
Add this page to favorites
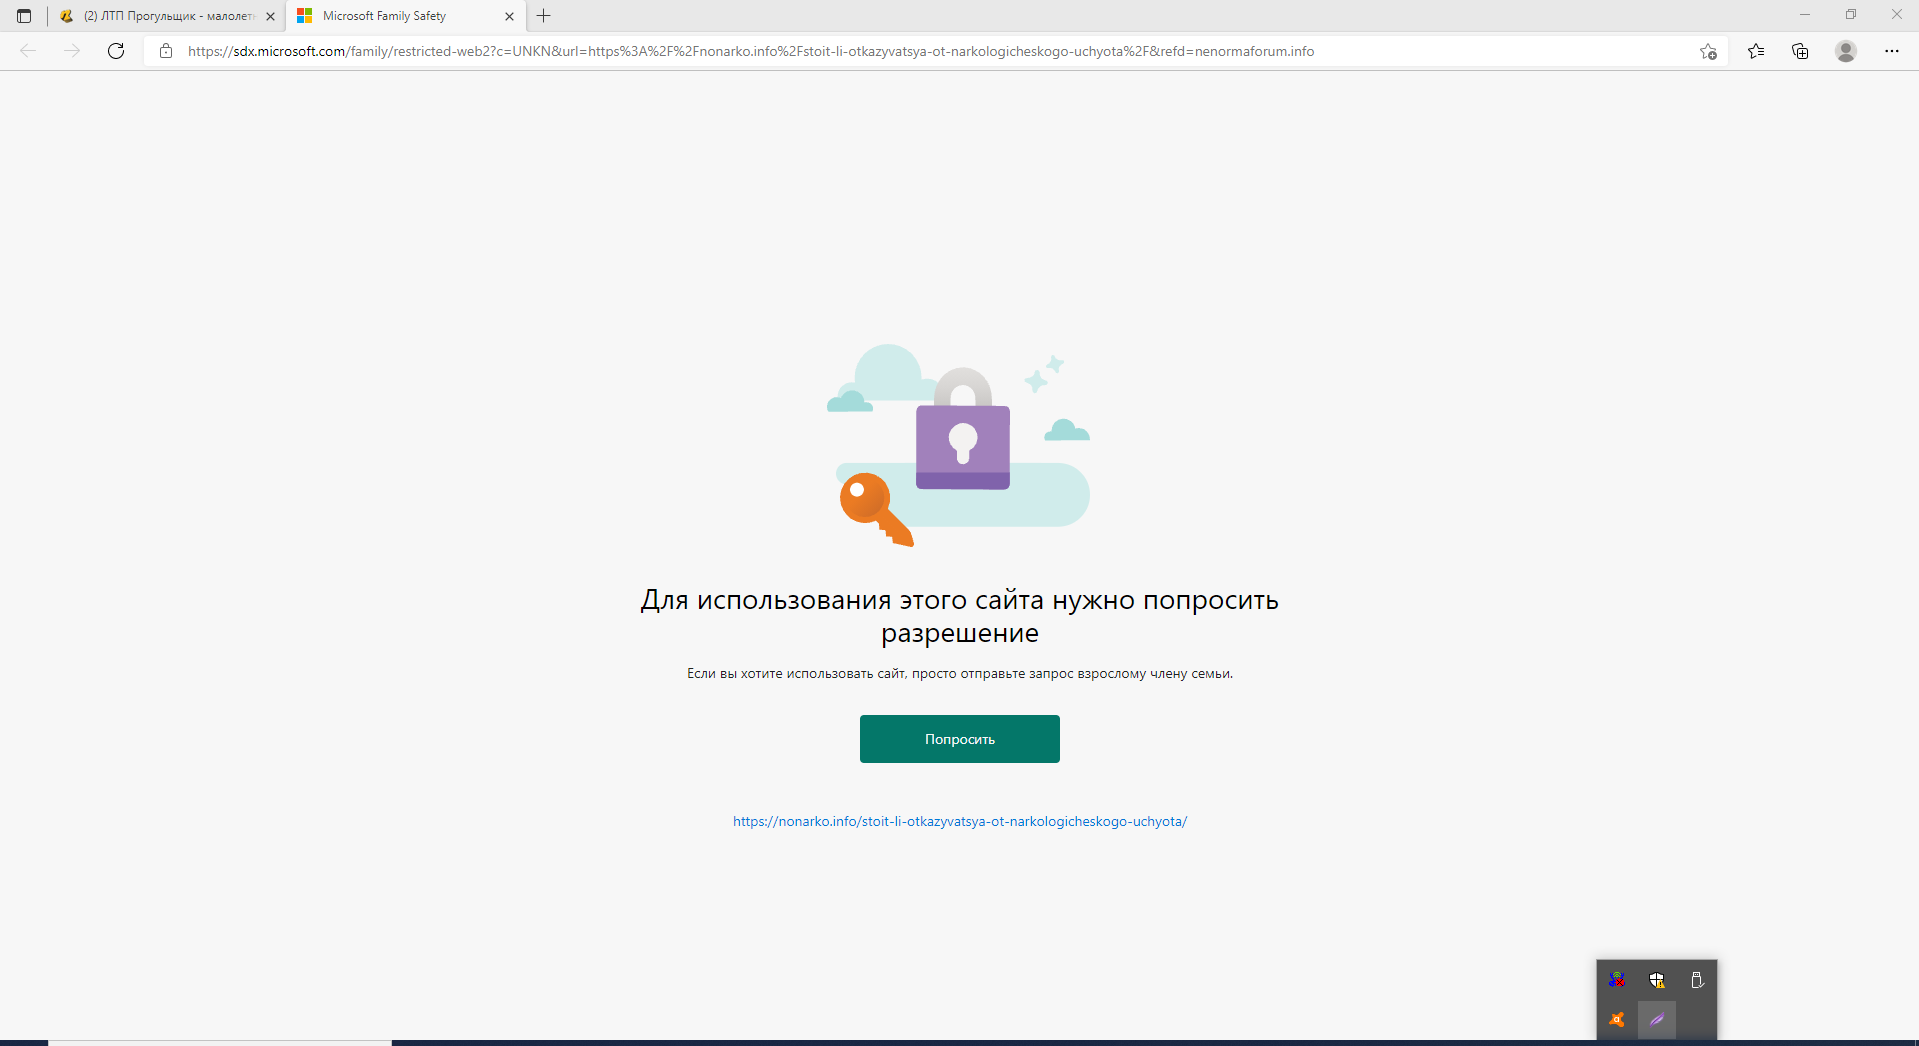1708,52
